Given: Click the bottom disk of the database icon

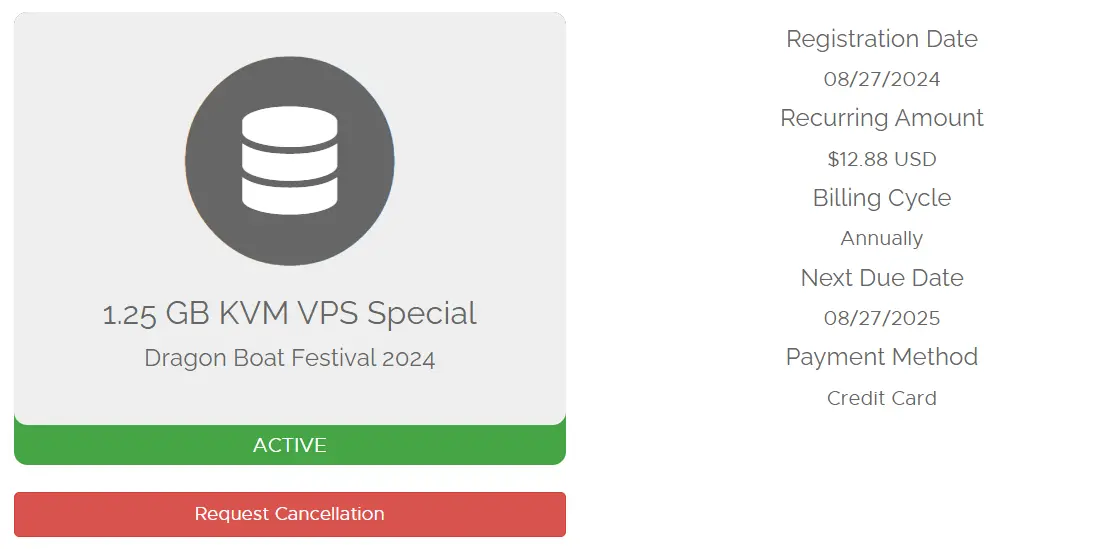Looking at the screenshot, I should (289, 195).
